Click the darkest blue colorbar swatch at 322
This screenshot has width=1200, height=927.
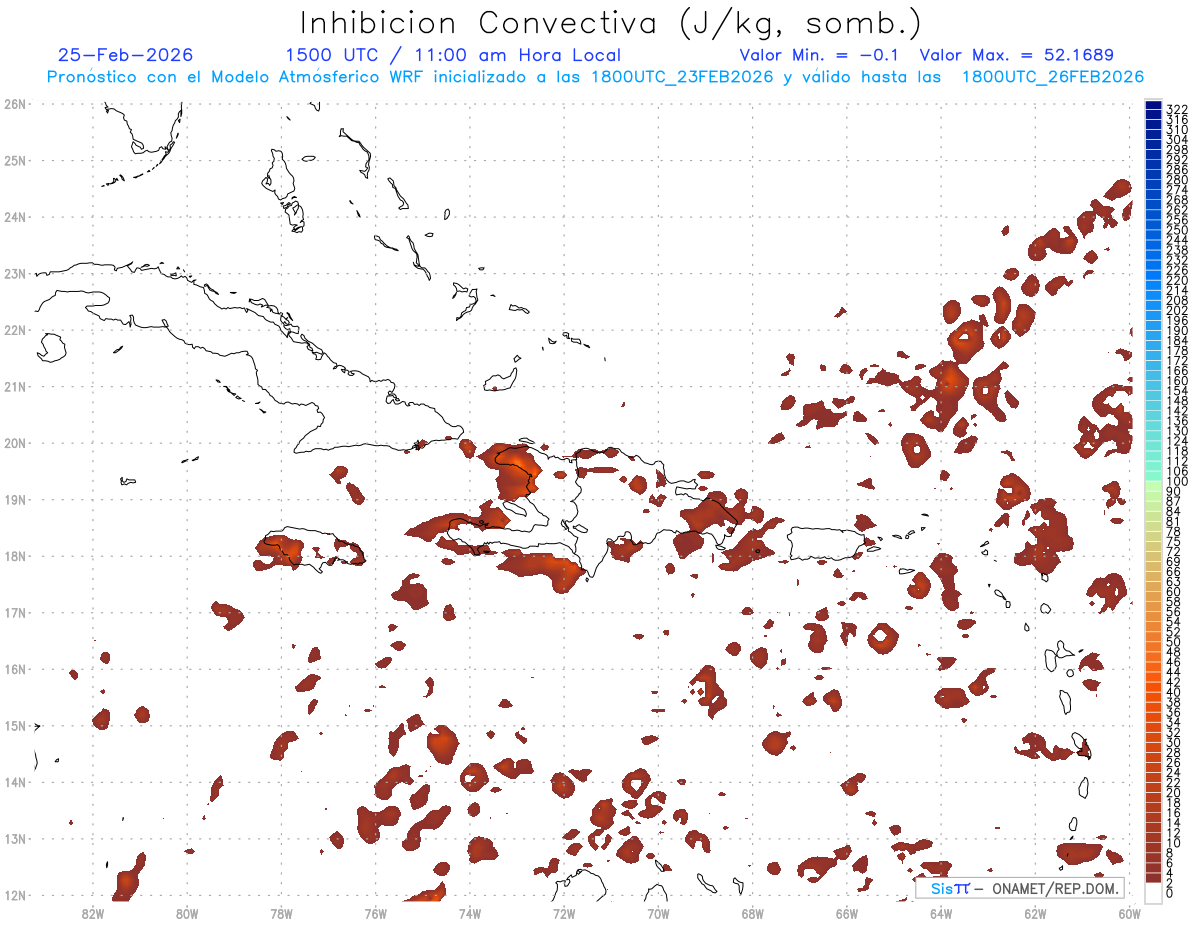click(x=1154, y=106)
